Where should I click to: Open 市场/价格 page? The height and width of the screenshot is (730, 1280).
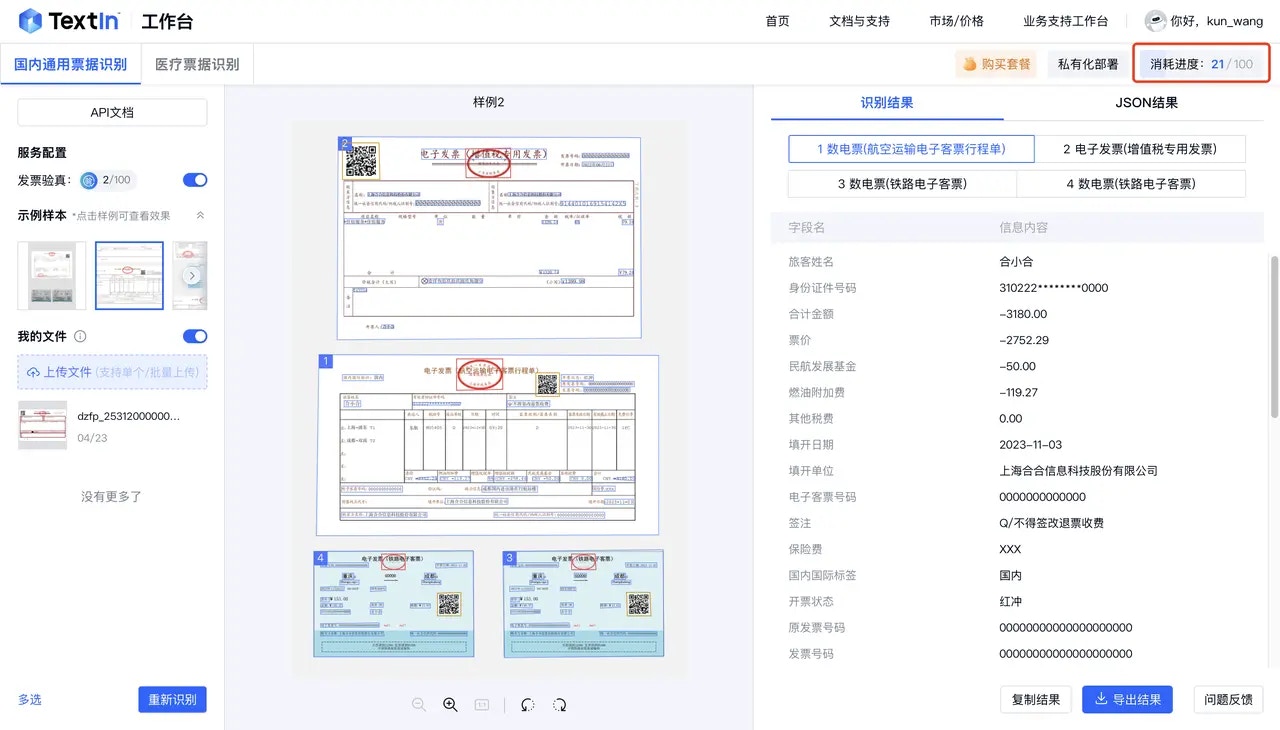[x=956, y=21]
